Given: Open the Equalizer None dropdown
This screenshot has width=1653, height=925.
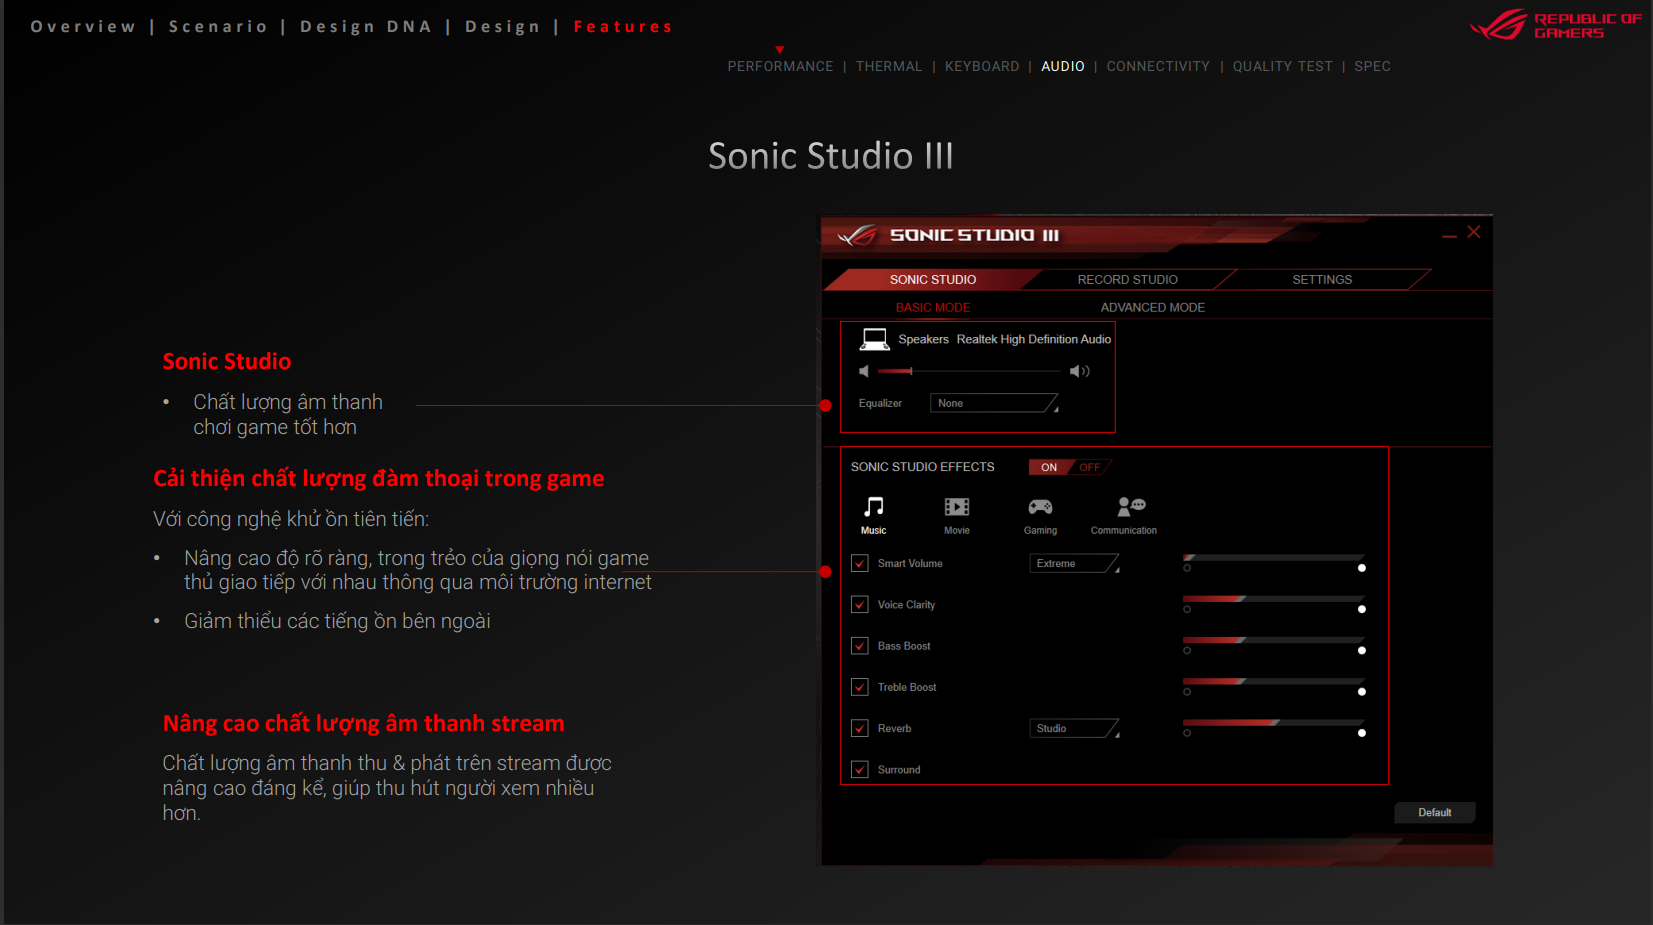Looking at the screenshot, I should pyautogui.click(x=994, y=403).
